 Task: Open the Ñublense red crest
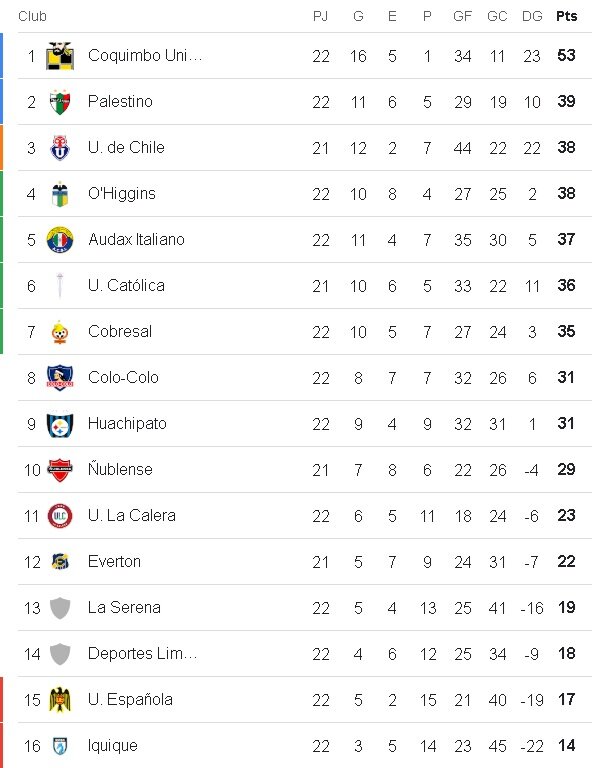(x=60, y=470)
